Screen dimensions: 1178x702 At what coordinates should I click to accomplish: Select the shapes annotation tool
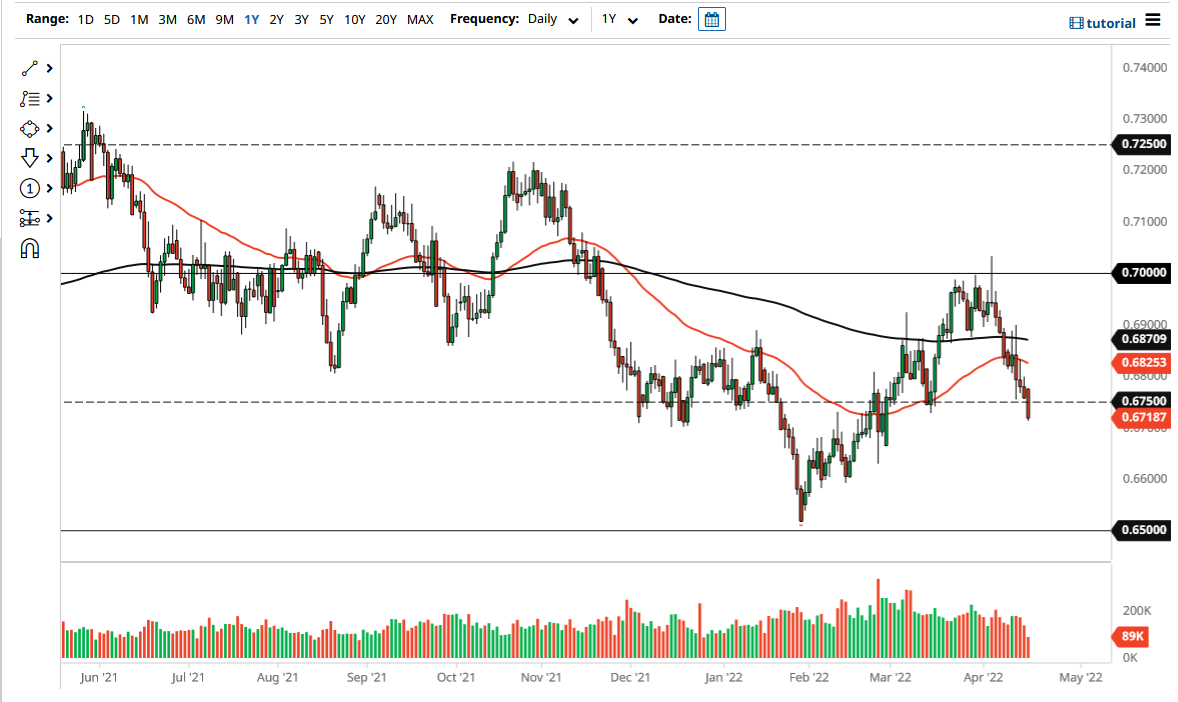tap(27, 128)
